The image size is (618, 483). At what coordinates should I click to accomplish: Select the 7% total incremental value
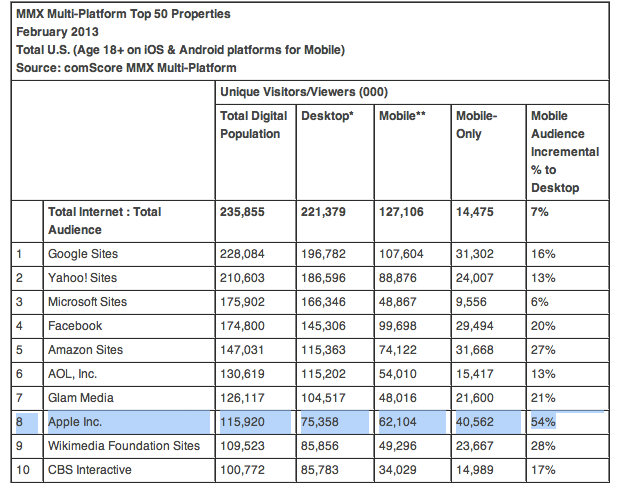(540, 212)
